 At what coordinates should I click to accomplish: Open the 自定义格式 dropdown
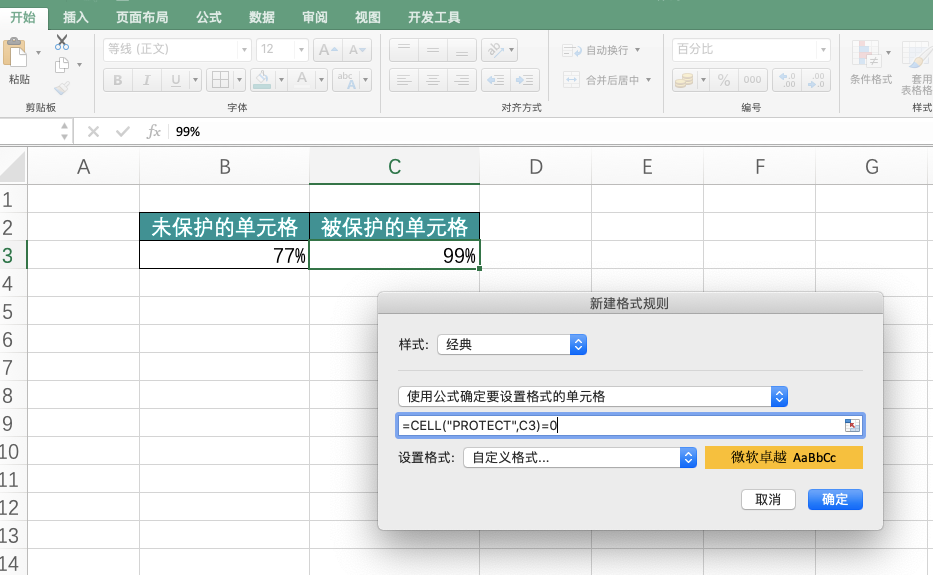point(580,457)
